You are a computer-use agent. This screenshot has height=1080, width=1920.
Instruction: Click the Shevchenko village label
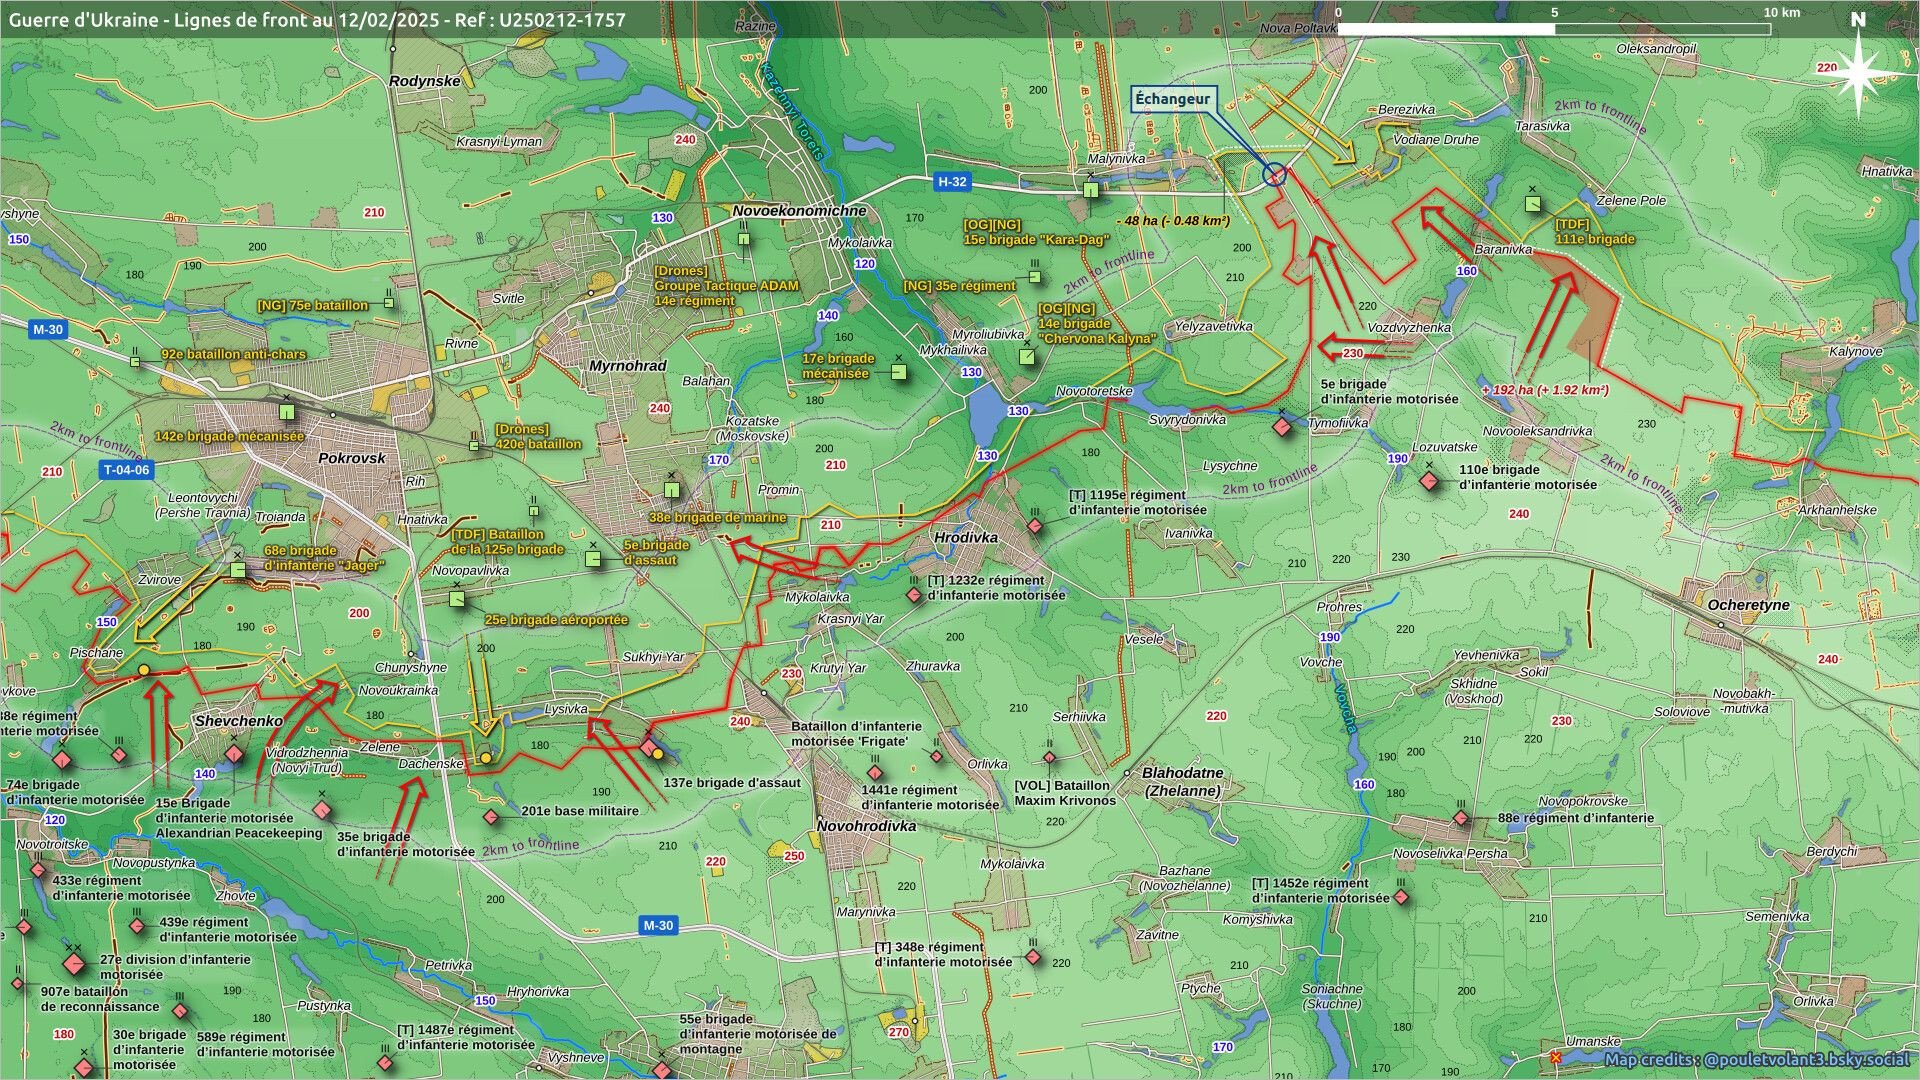238,721
